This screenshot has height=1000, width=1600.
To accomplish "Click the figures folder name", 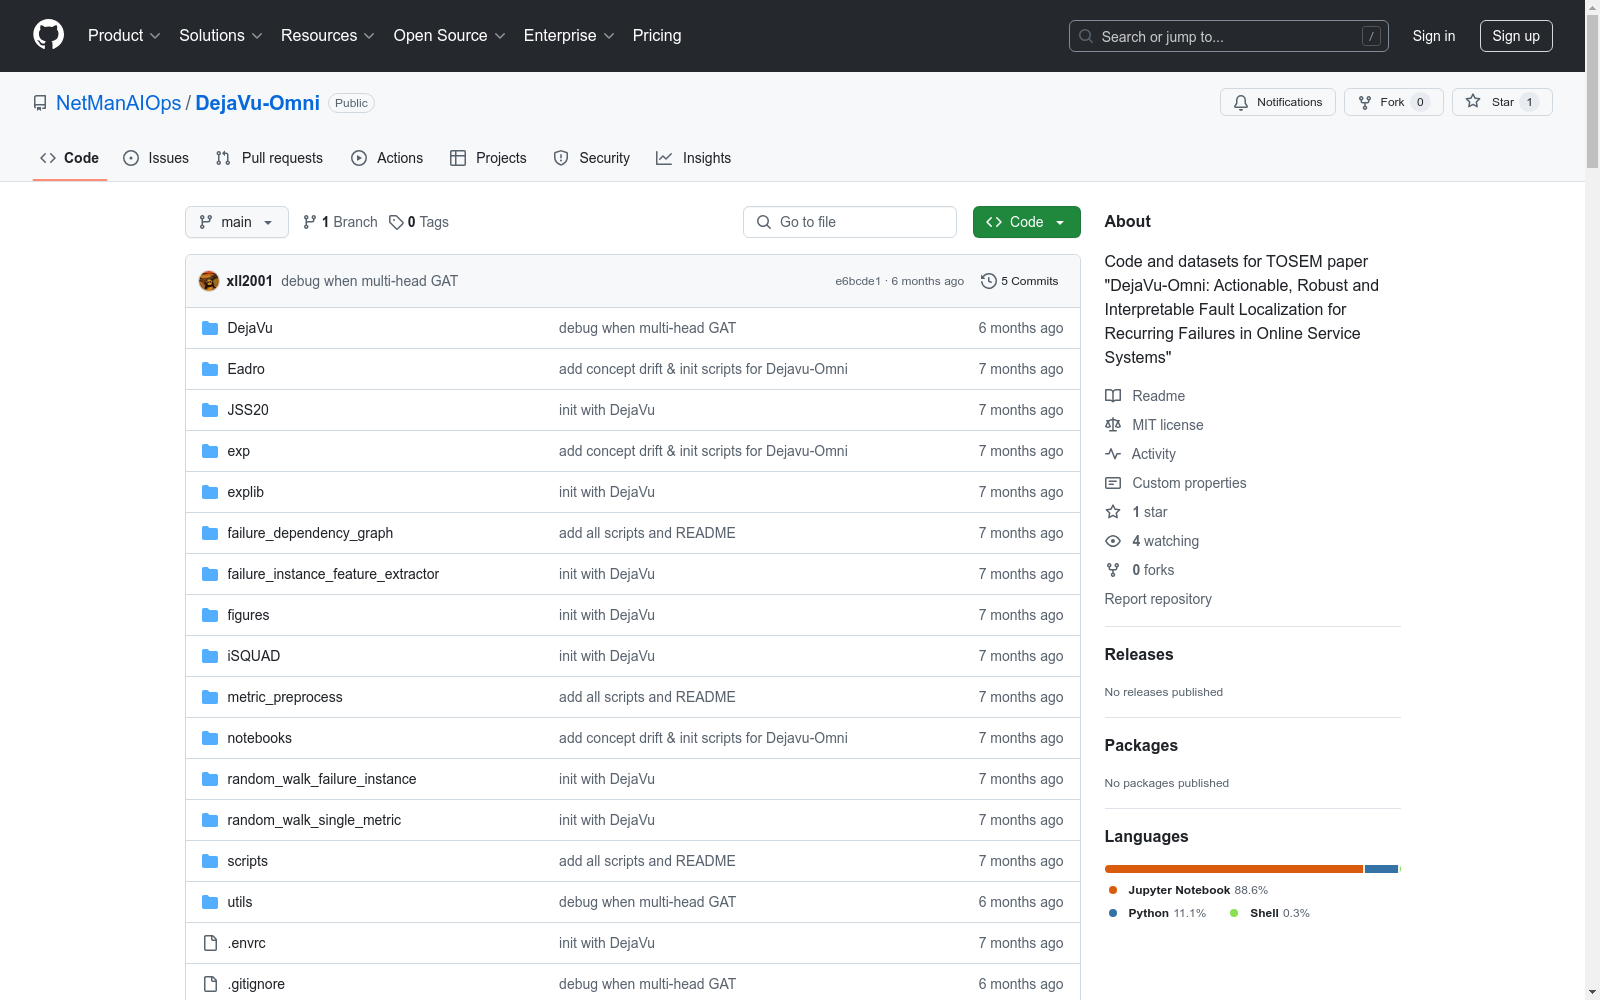I will 248,615.
